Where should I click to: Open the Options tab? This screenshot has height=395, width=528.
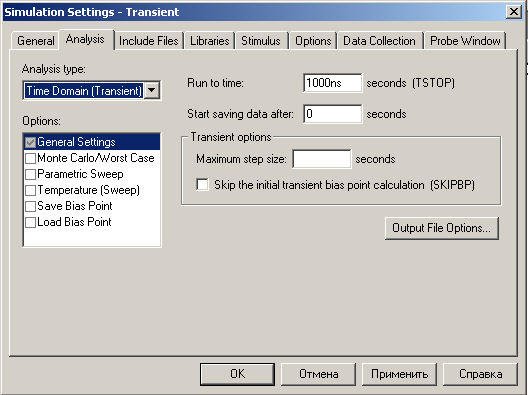tap(313, 41)
